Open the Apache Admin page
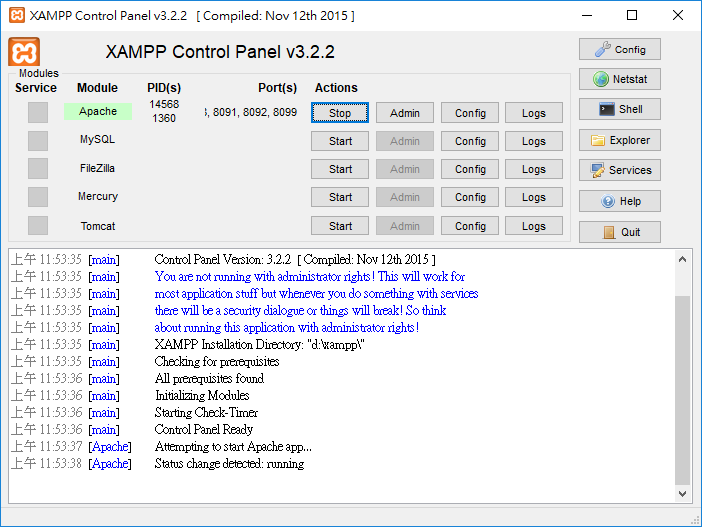 [x=405, y=113]
